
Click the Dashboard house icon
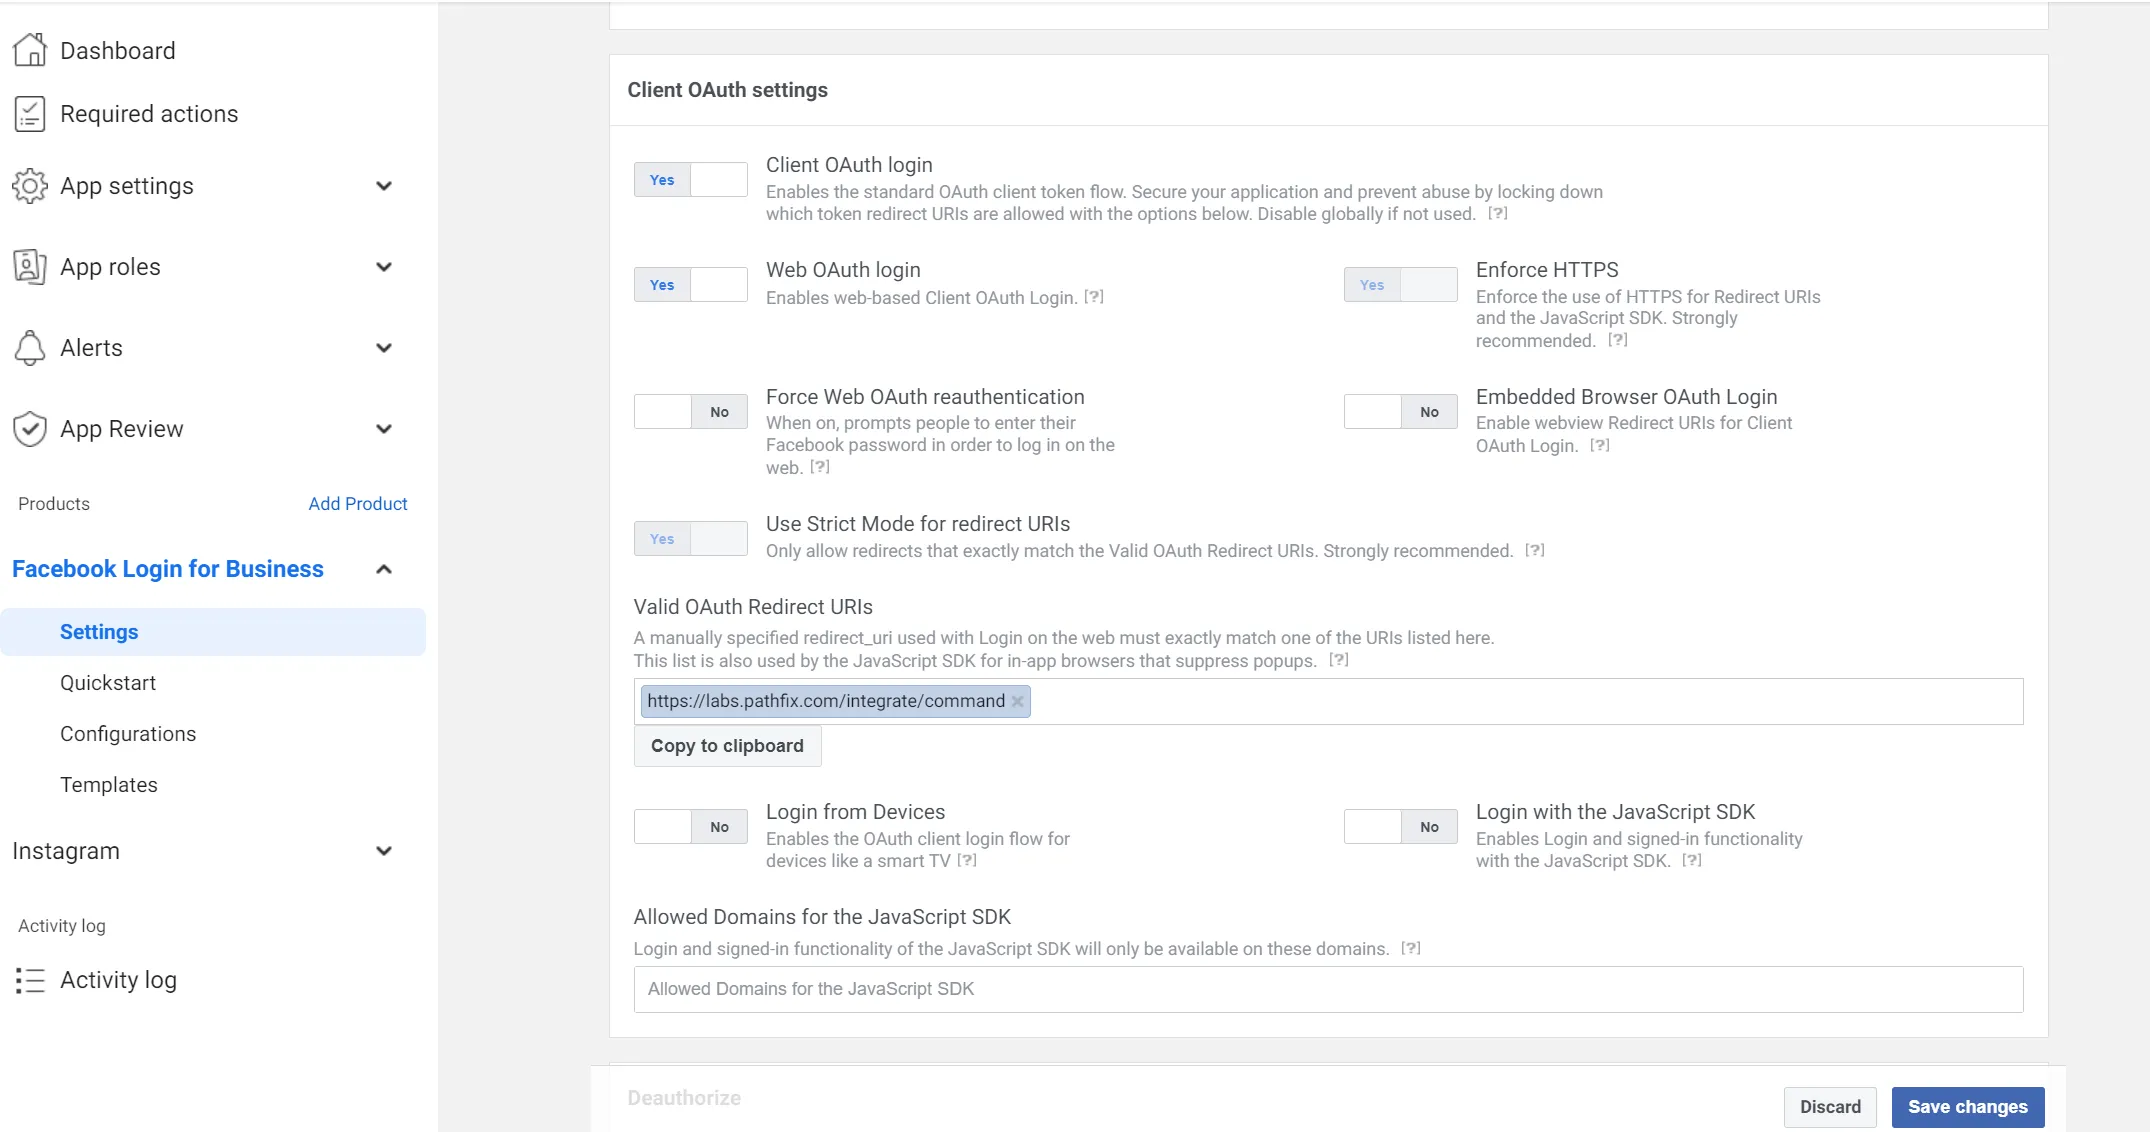coord(30,50)
